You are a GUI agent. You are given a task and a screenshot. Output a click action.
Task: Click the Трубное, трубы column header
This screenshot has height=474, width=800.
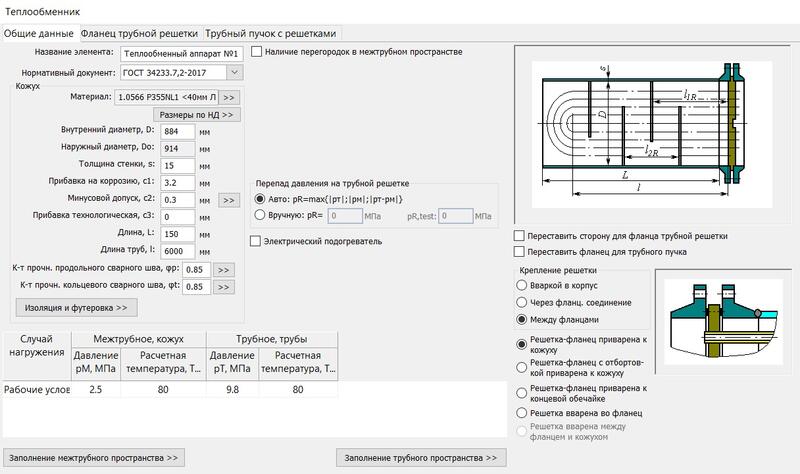[271, 339]
